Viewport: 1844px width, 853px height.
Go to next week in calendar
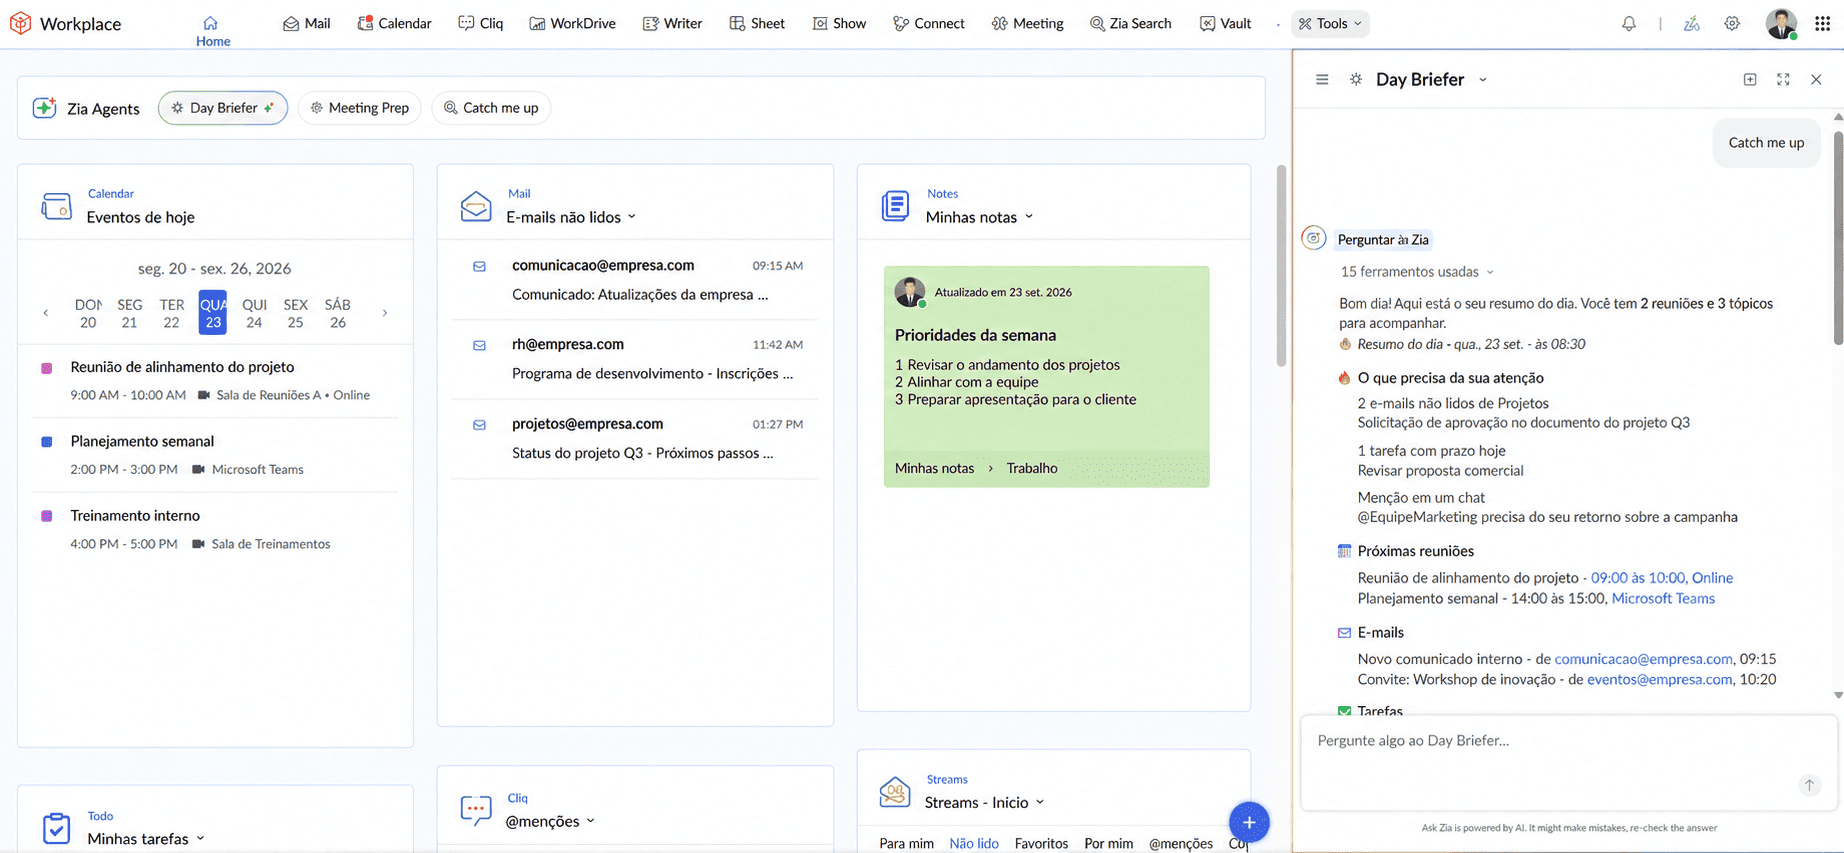tap(385, 313)
